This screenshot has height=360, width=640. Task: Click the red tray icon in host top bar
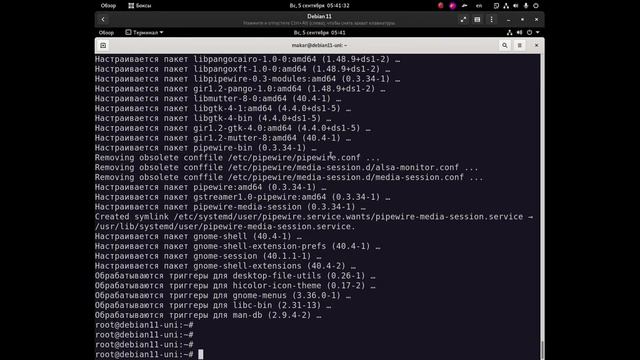coord(440,6)
